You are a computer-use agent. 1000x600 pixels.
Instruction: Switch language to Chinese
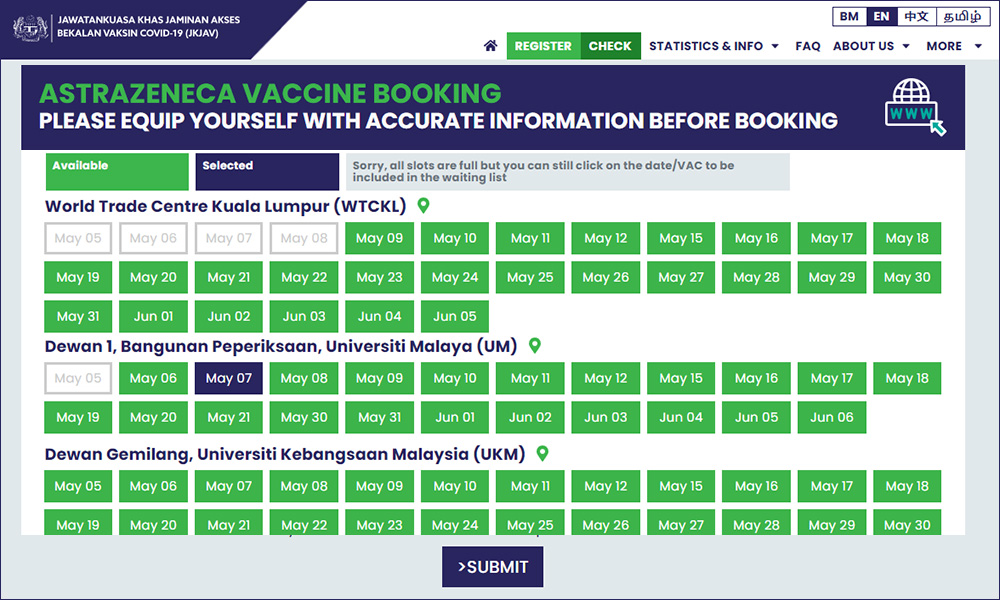click(916, 17)
